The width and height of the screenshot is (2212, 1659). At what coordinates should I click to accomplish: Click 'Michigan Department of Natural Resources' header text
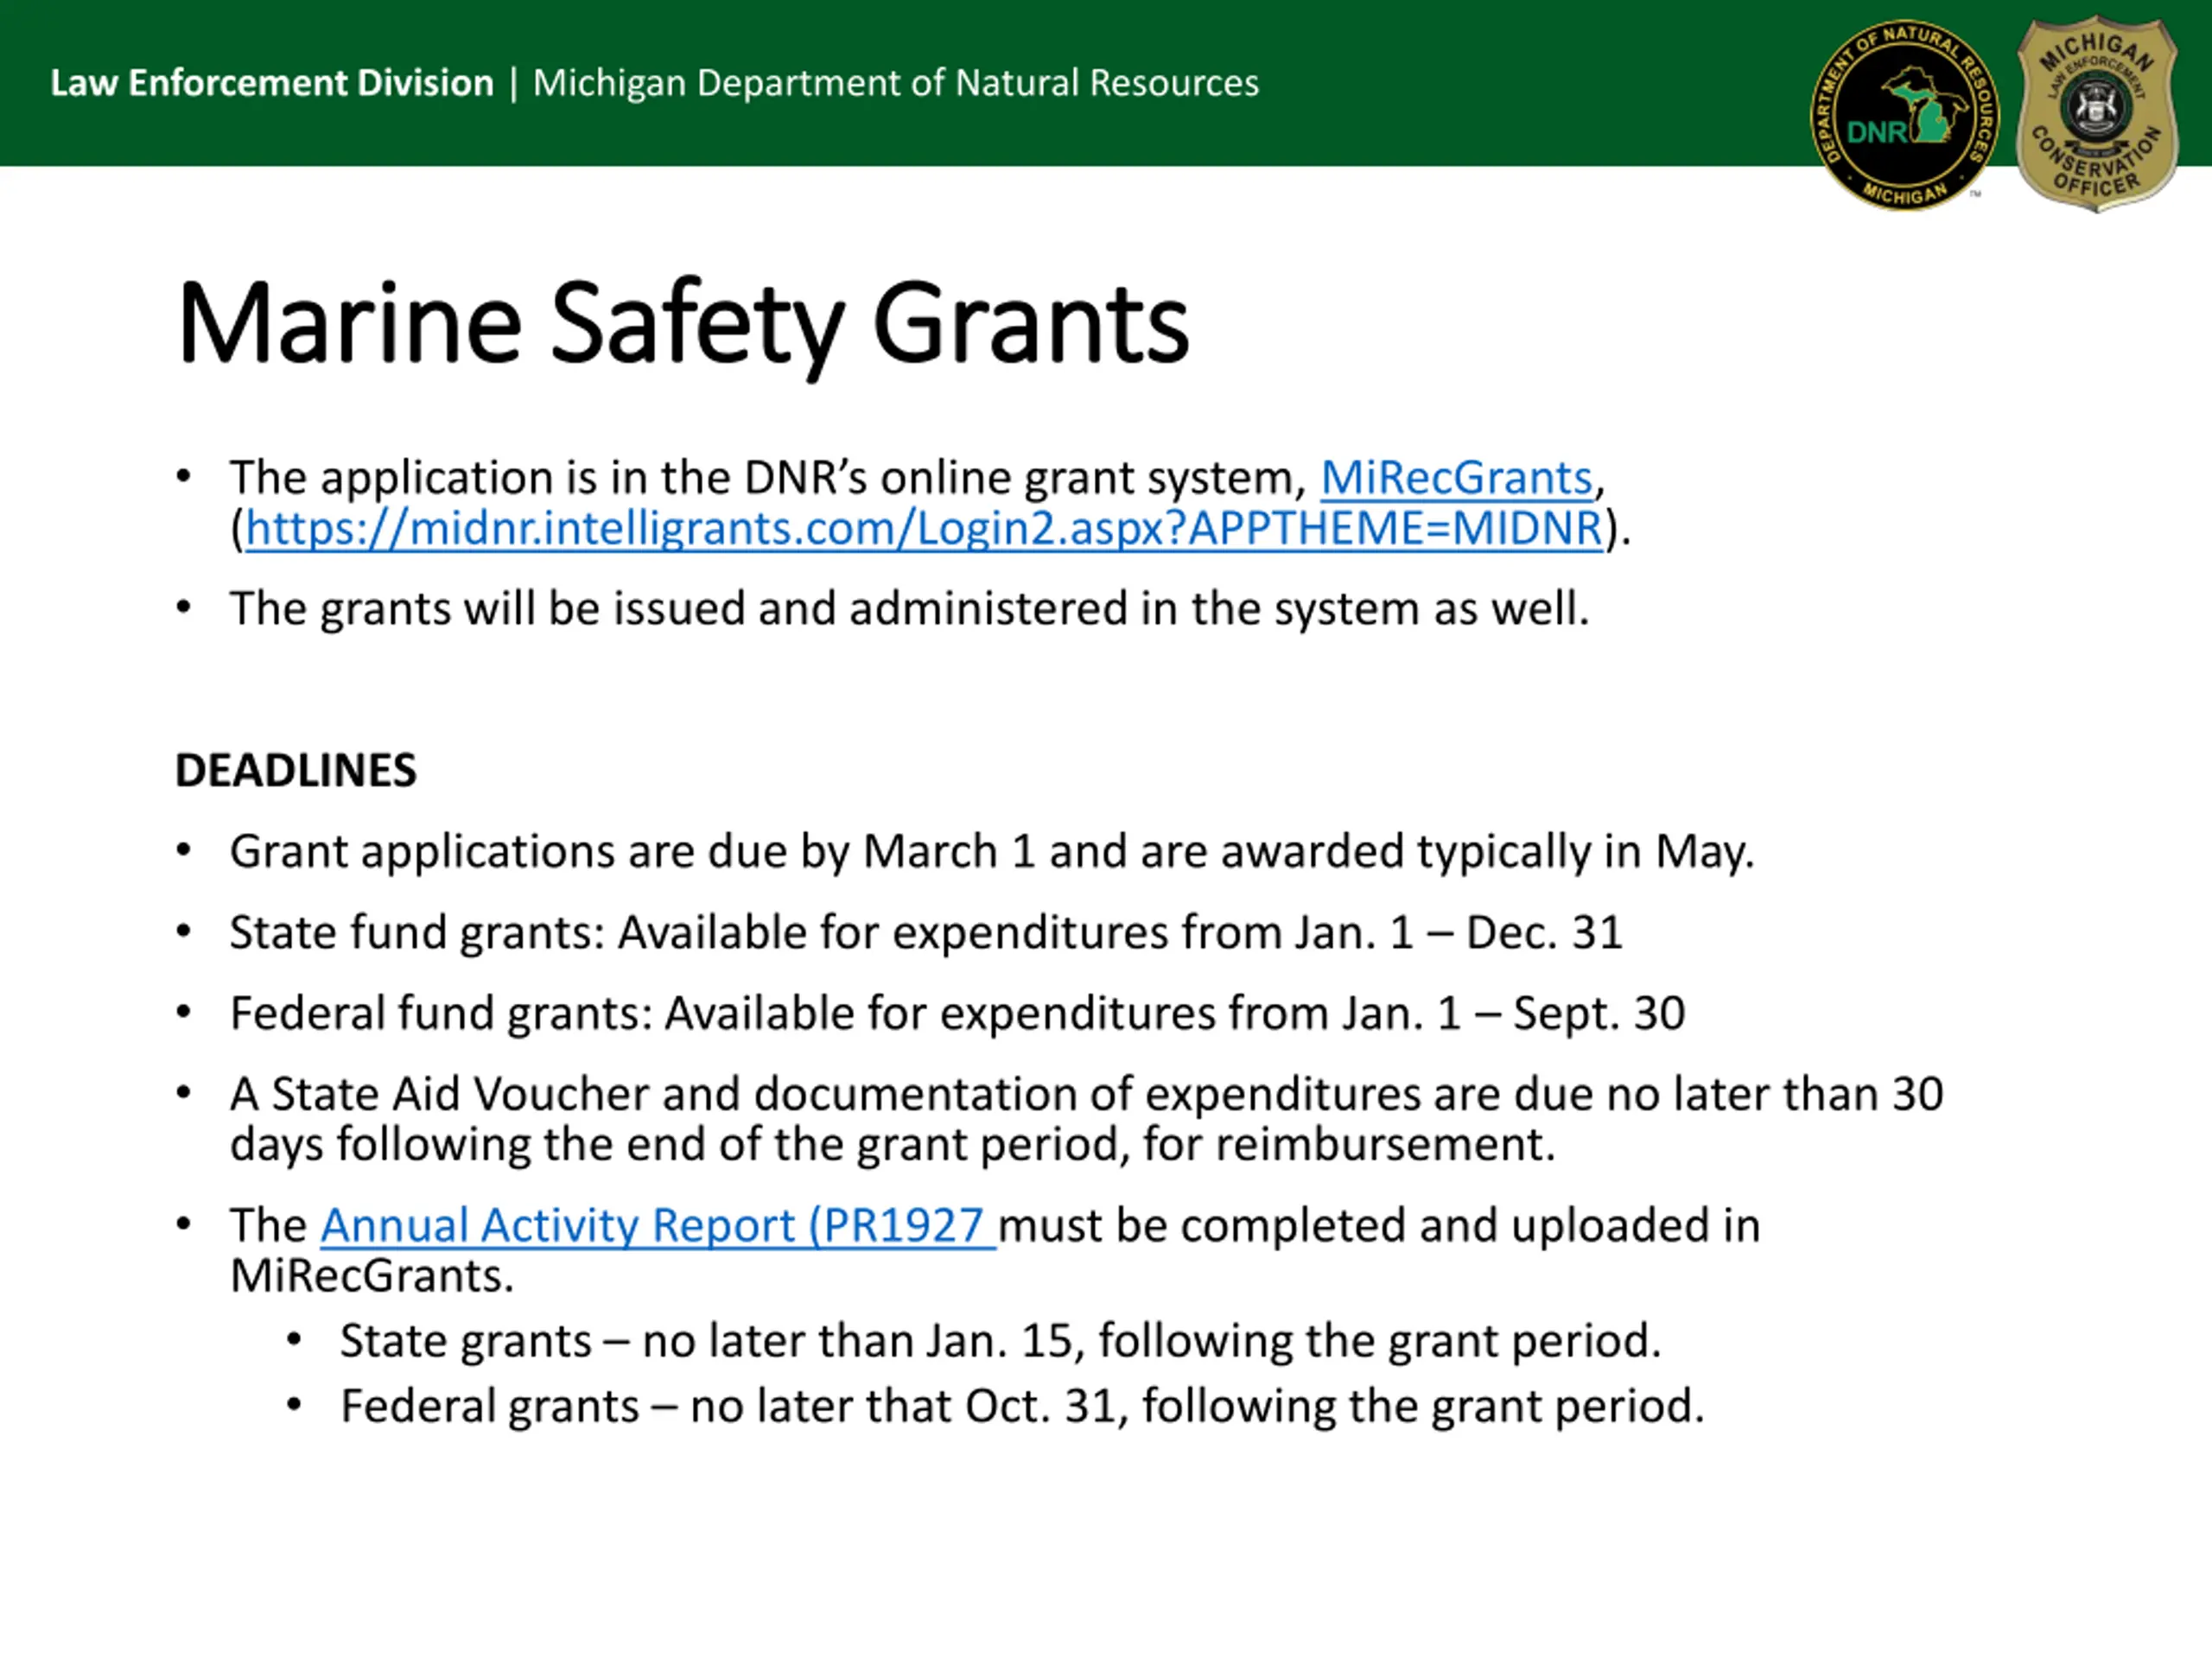[x=896, y=83]
